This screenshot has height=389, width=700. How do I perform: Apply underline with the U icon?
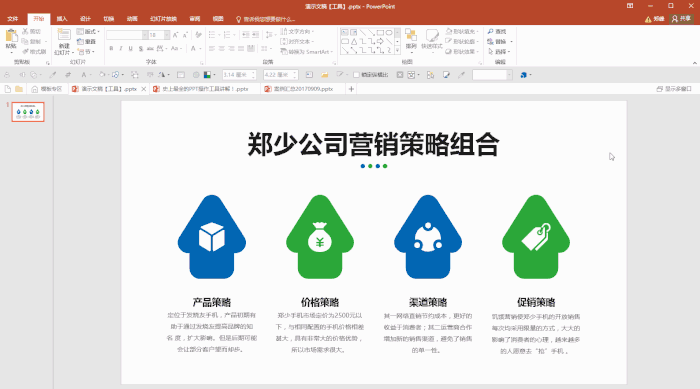click(130, 48)
